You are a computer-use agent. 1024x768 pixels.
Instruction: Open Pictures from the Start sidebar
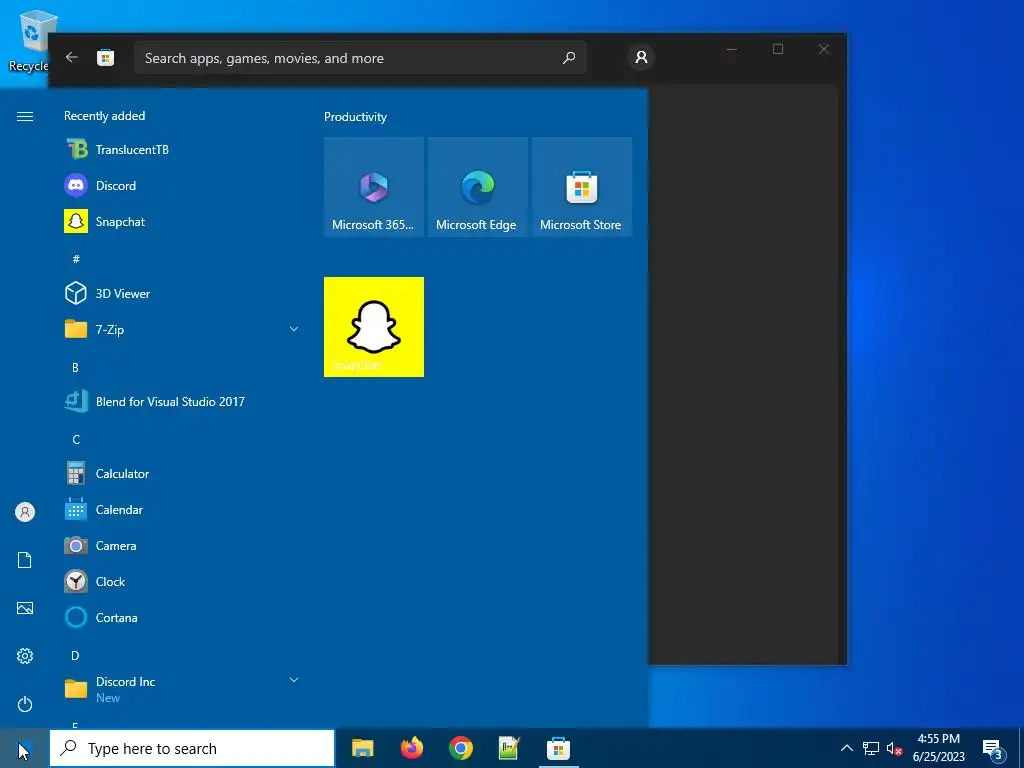coord(25,608)
